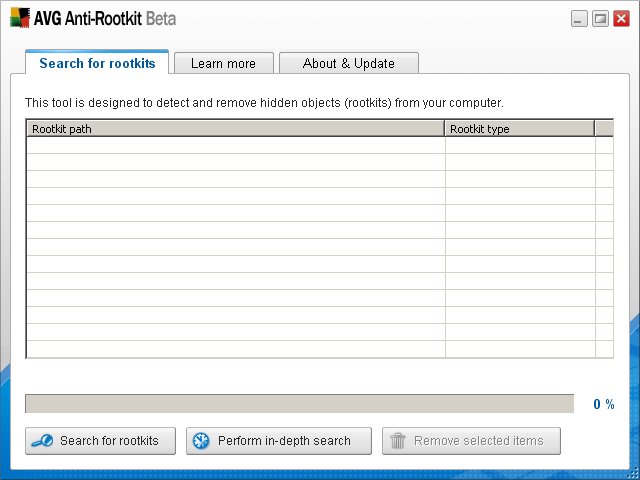Viewport: 640px width, 480px height.
Task: Switch to the Learn more tab
Action: coord(224,63)
